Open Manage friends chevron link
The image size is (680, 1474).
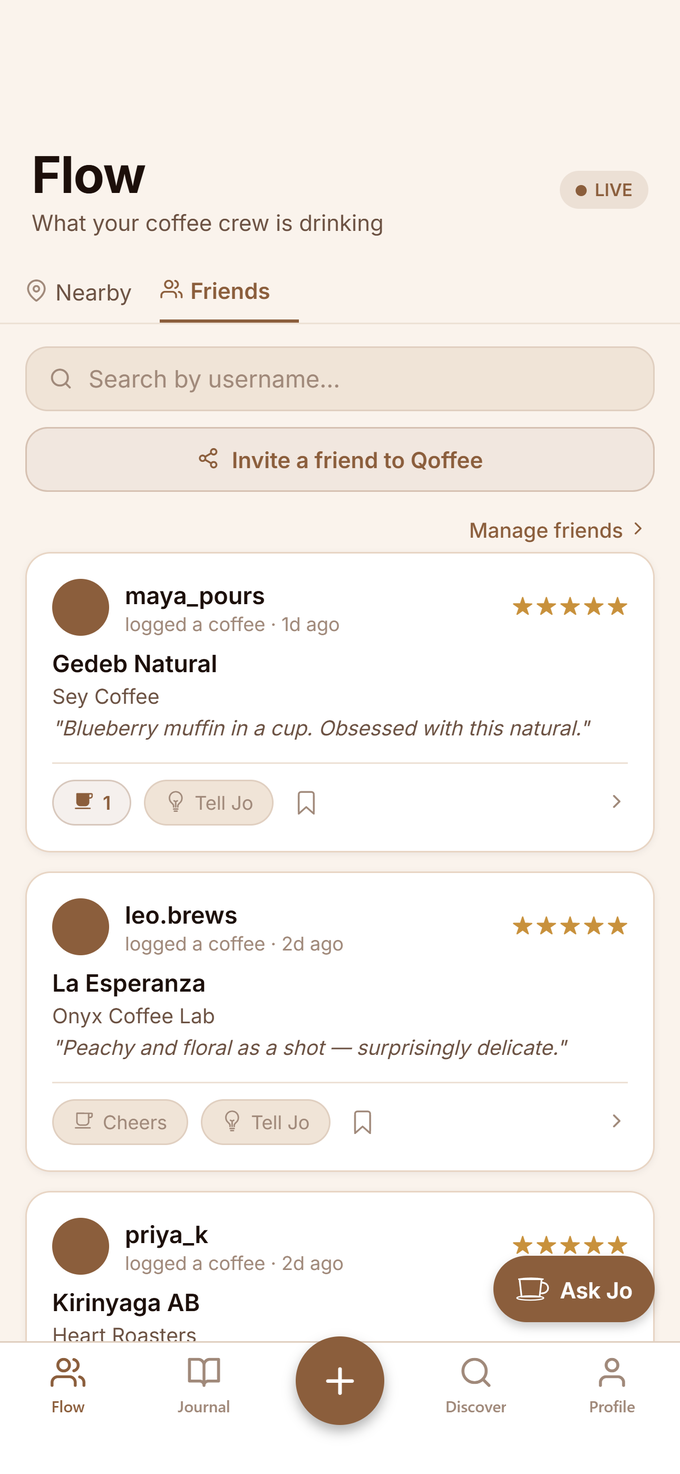pyautogui.click(x=556, y=530)
